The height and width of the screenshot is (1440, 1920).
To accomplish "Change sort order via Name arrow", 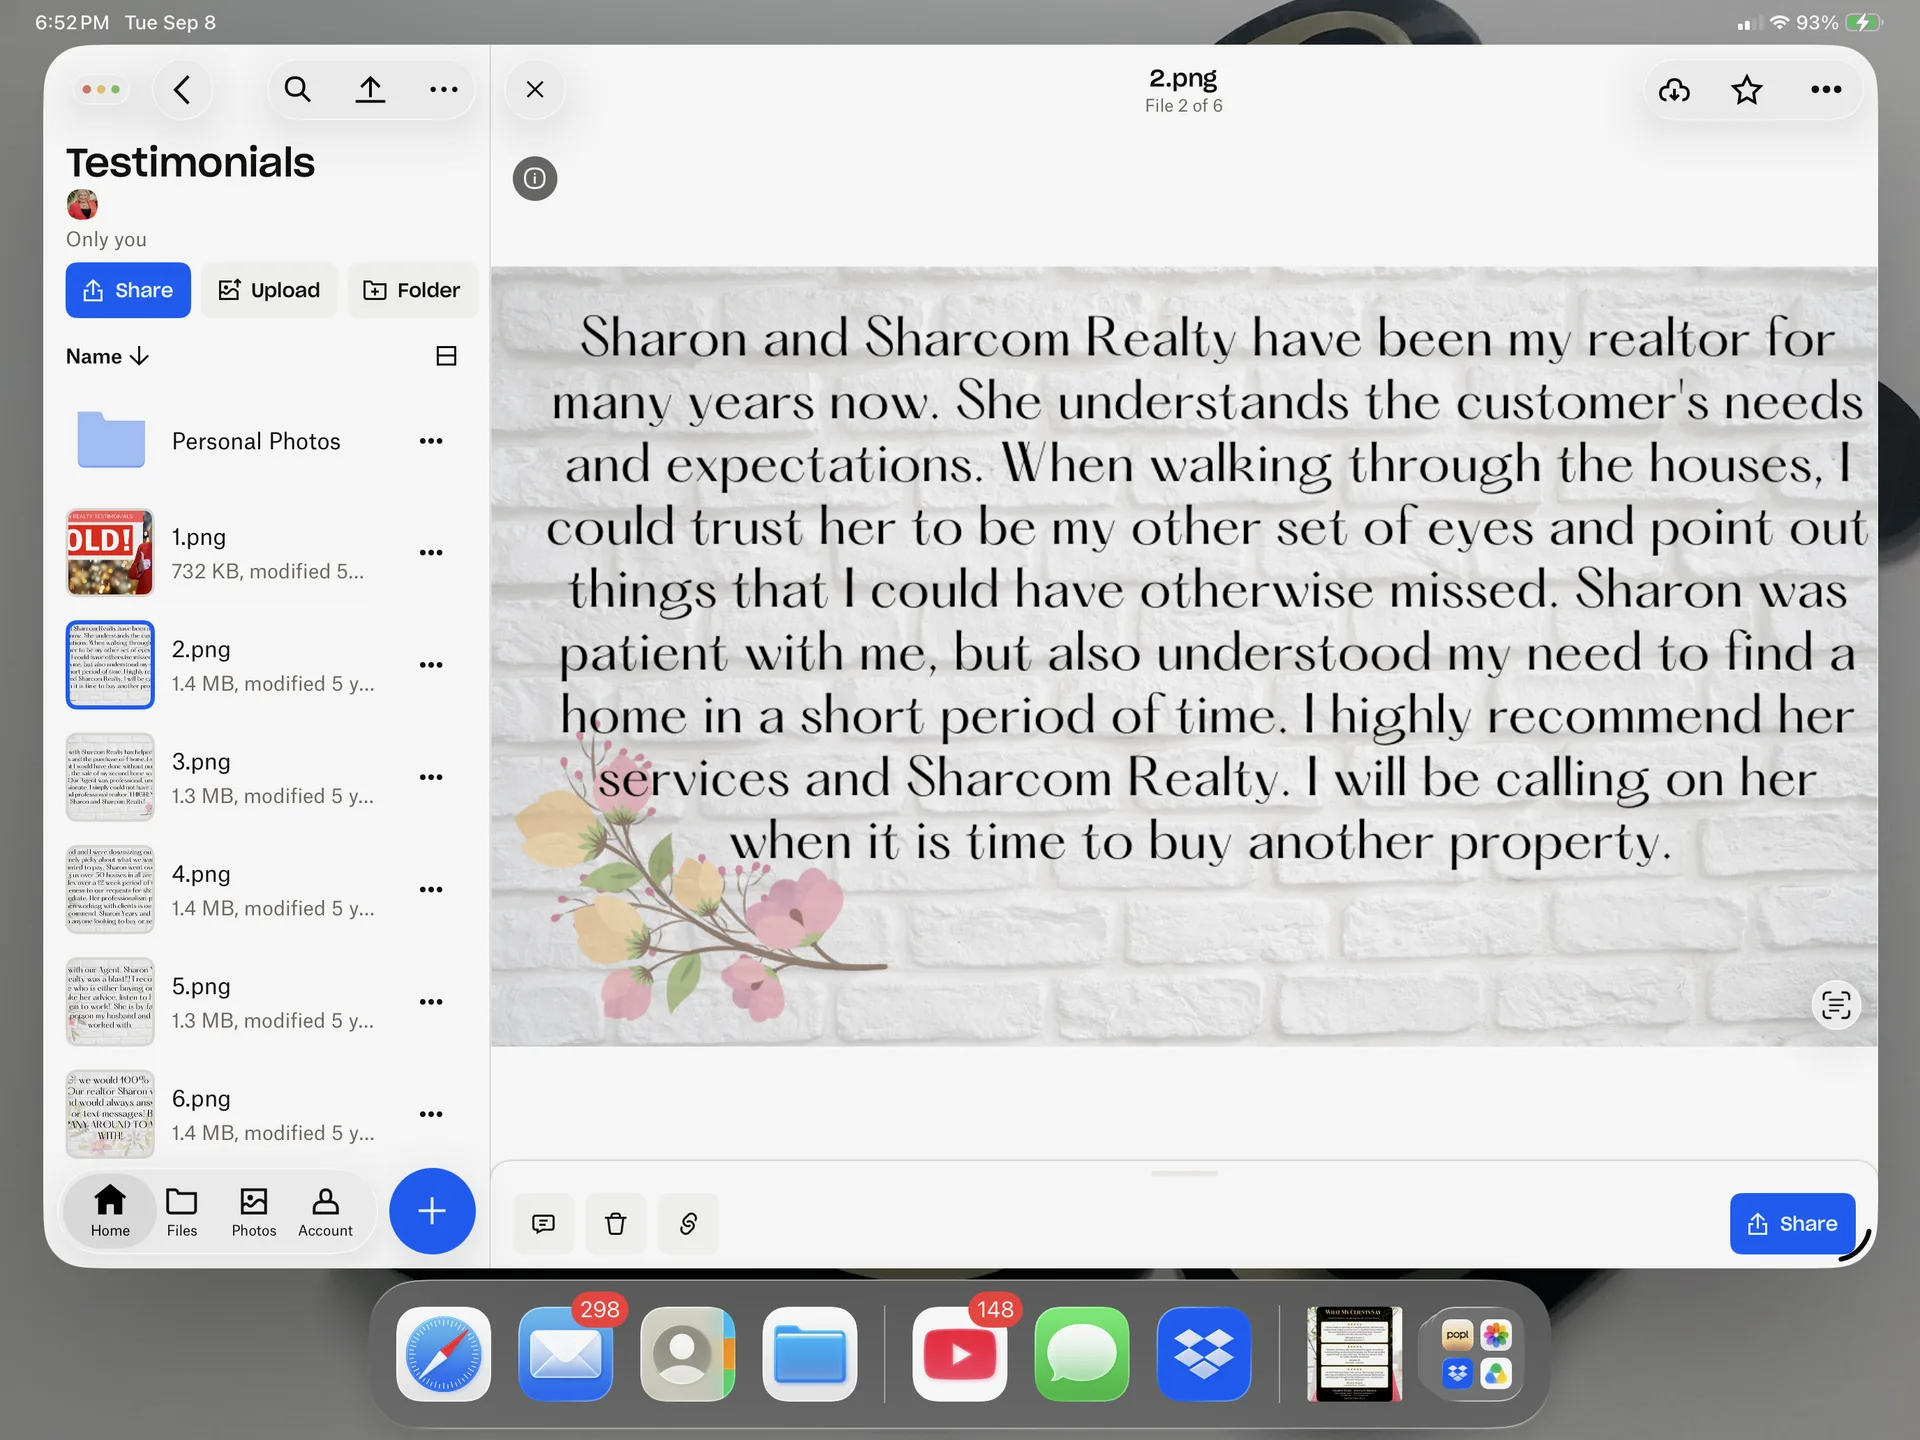I will (107, 356).
